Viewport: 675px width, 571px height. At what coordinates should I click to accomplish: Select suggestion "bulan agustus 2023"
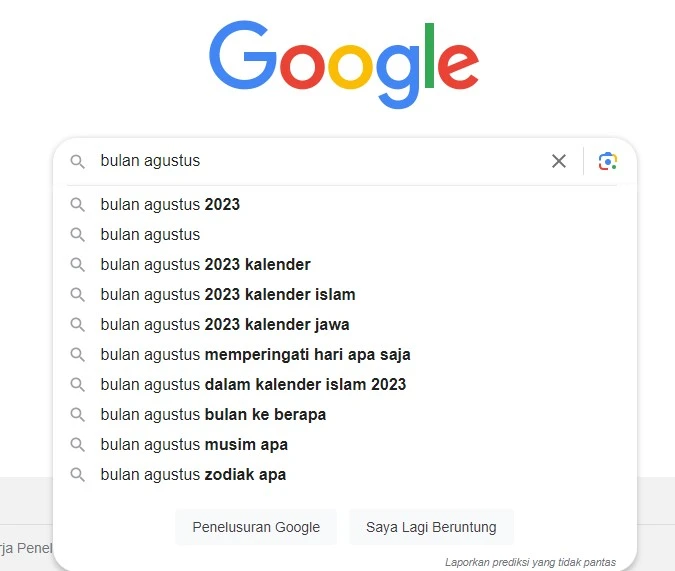170,205
